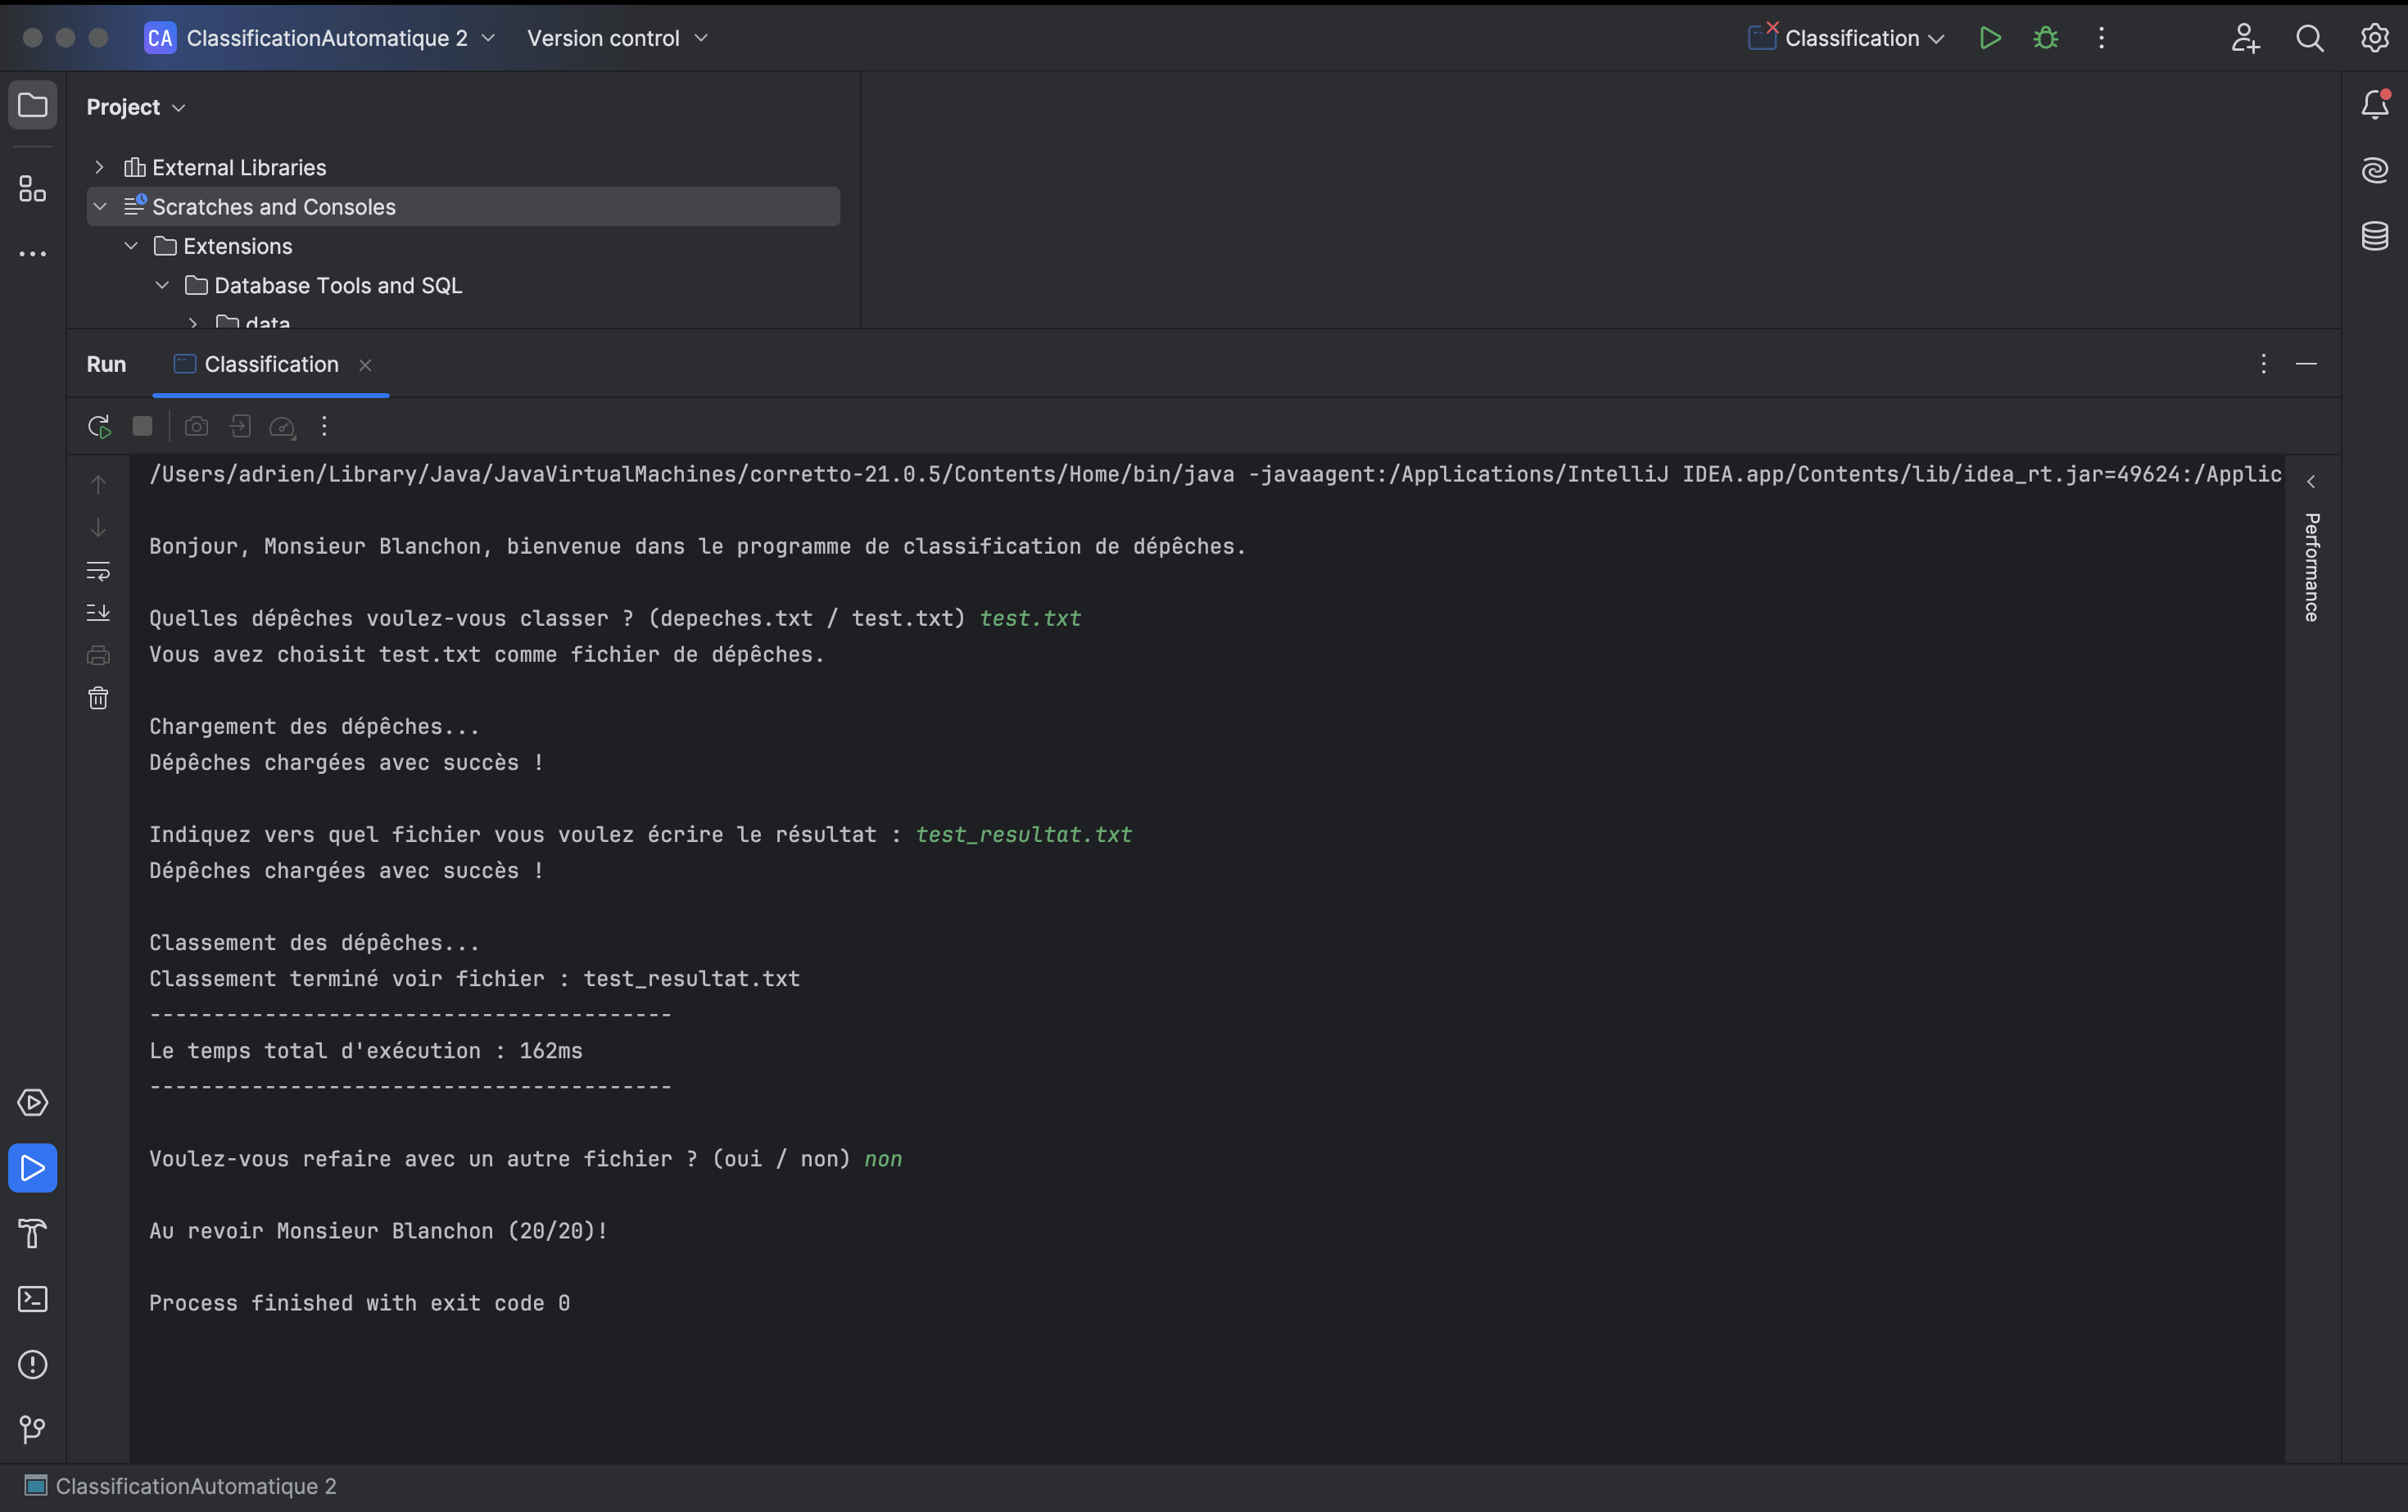Image resolution: width=2408 pixels, height=1512 pixels.
Task: Open the Structure tool window icon
Action: pyautogui.click(x=33, y=188)
